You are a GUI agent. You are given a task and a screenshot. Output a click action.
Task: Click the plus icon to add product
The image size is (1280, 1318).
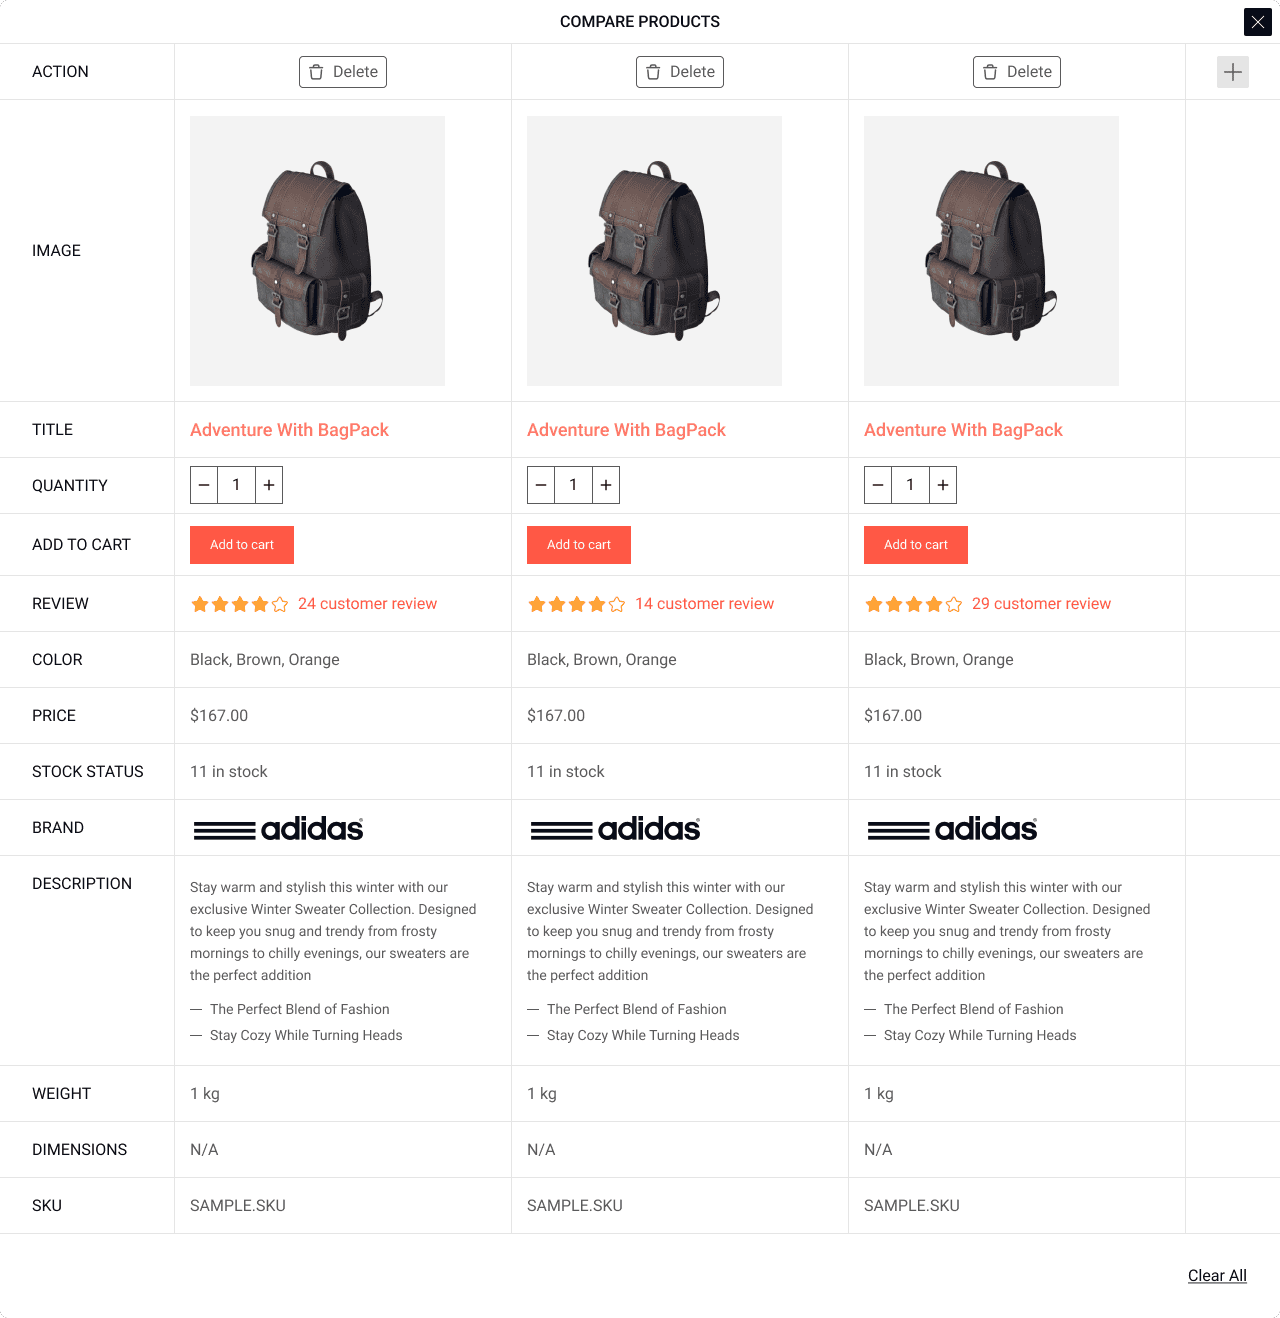1232,72
